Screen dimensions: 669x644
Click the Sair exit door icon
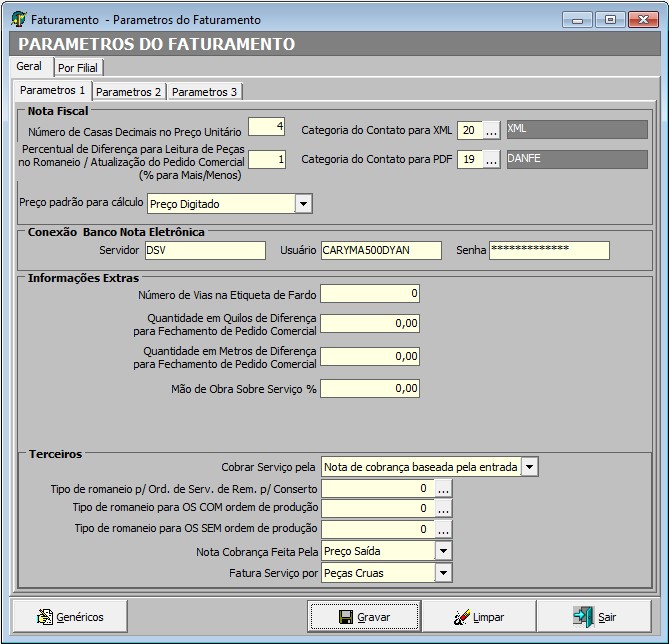point(583,617)
